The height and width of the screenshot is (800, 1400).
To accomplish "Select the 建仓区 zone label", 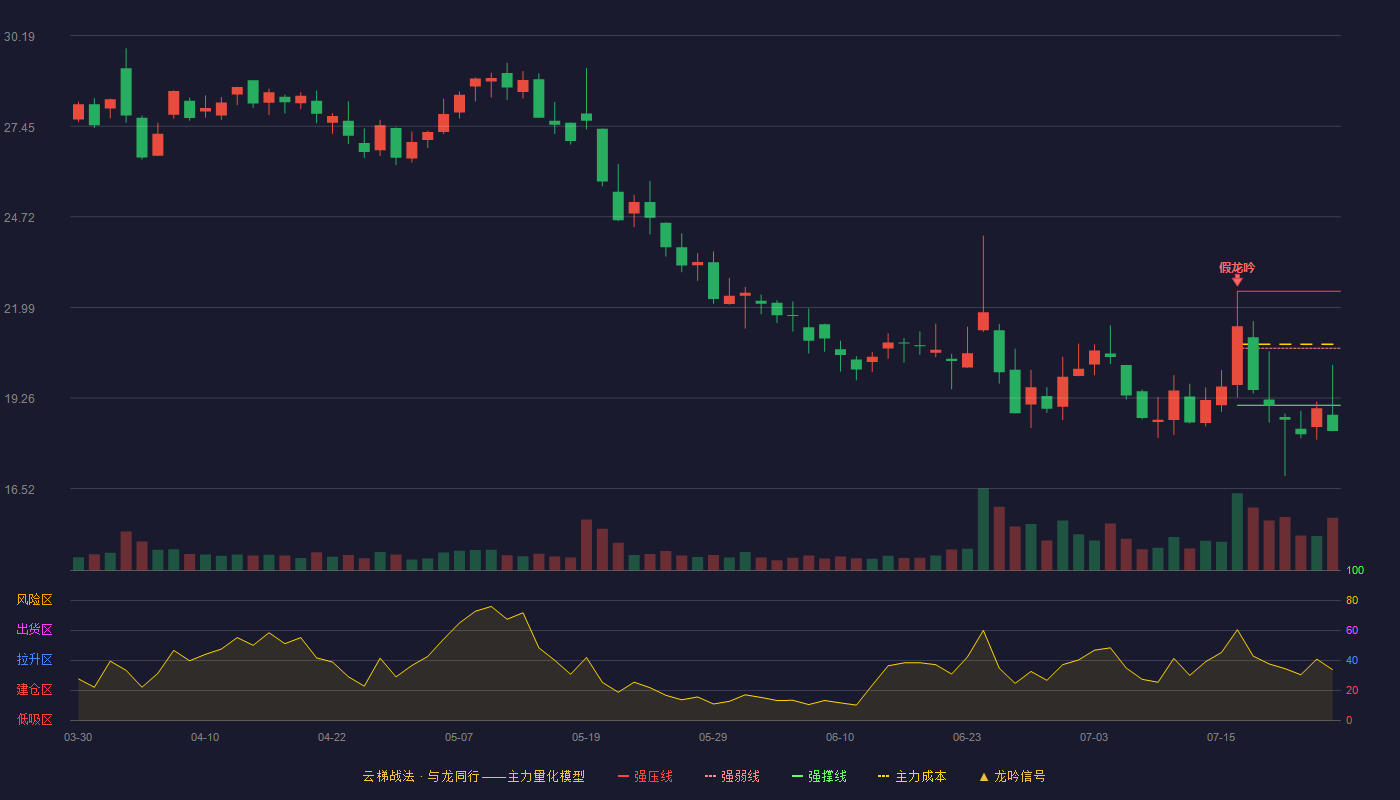I will pos(34,690).
